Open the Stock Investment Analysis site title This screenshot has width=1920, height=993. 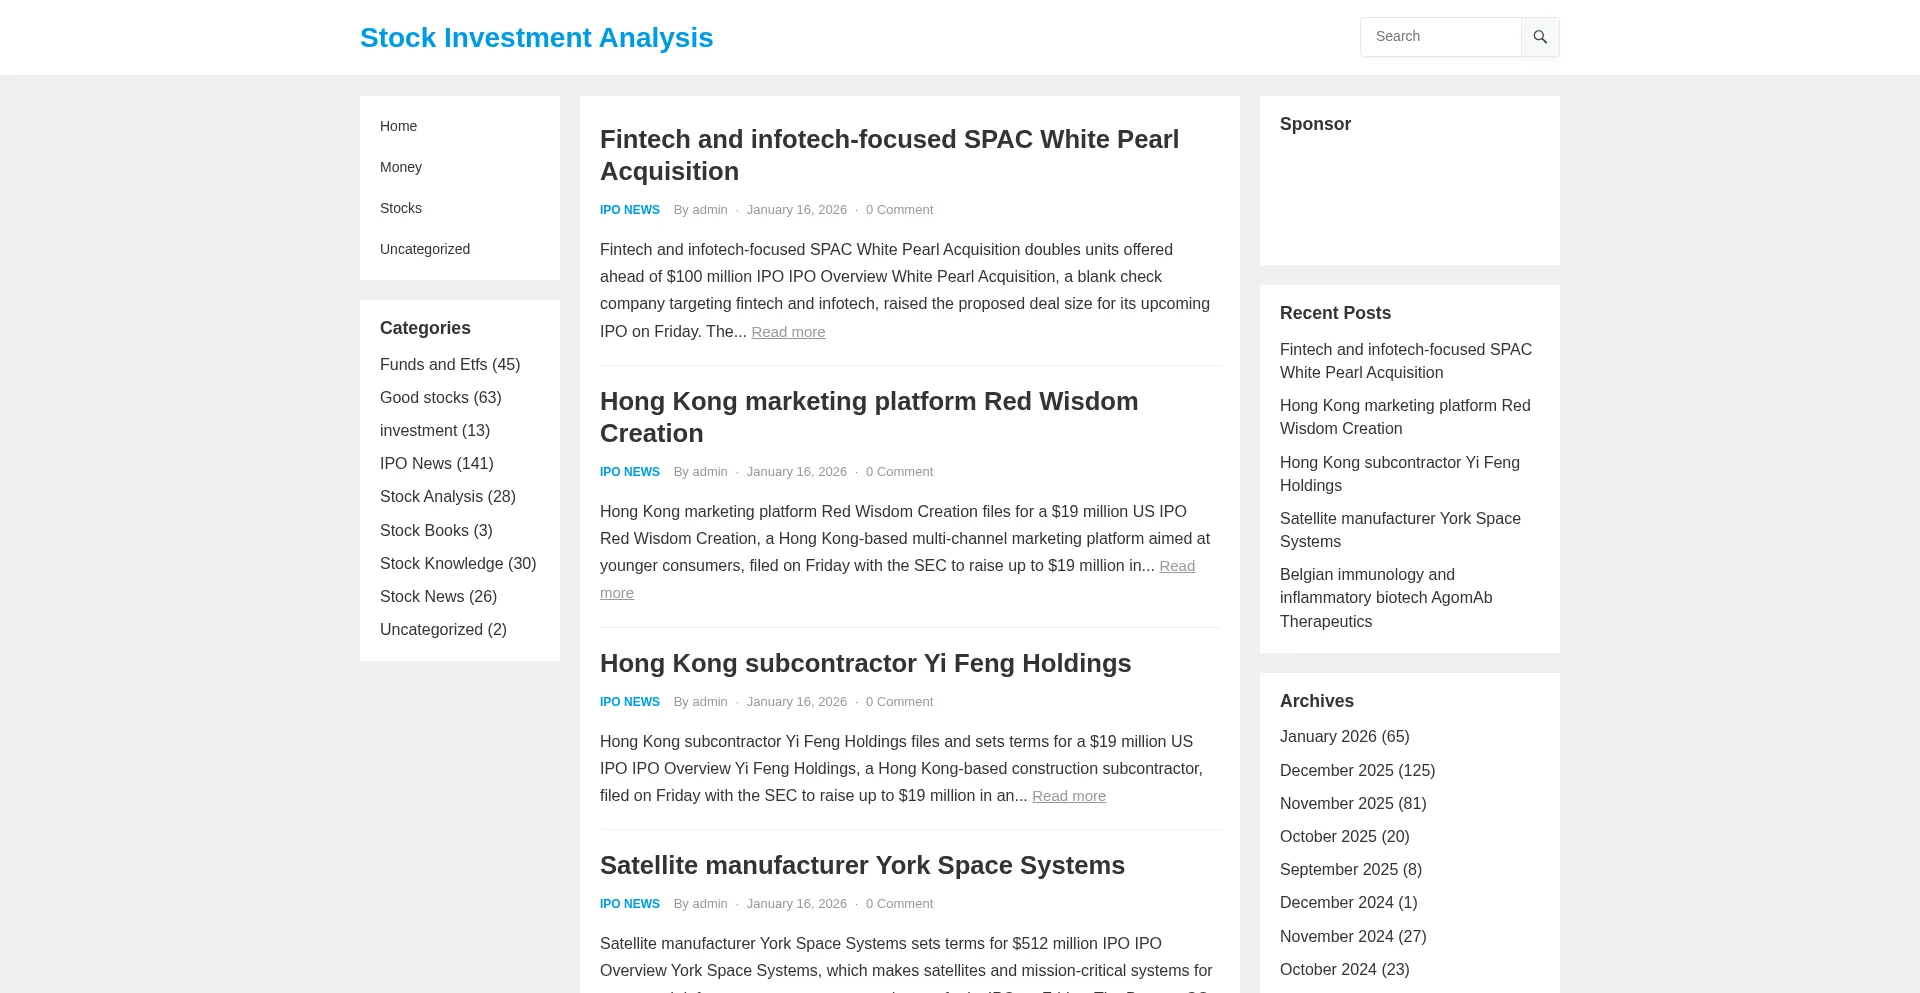(x=536, y=38)
